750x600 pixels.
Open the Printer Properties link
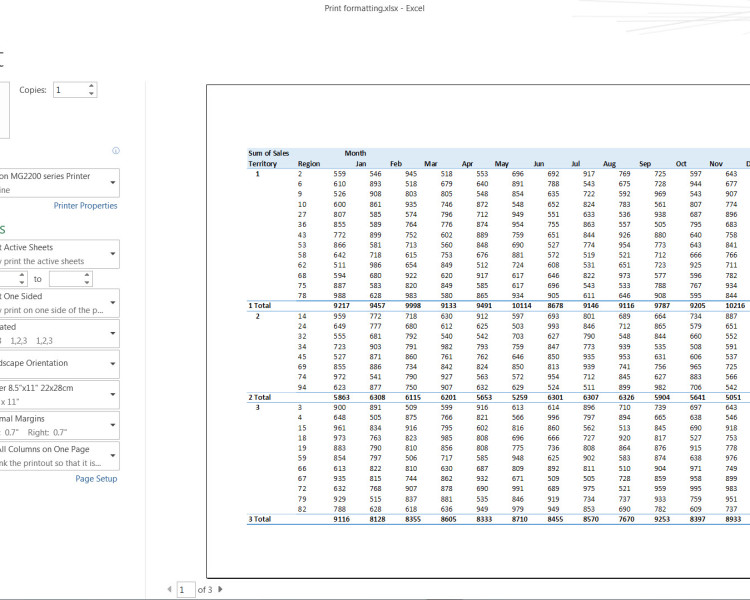point(85,206)
